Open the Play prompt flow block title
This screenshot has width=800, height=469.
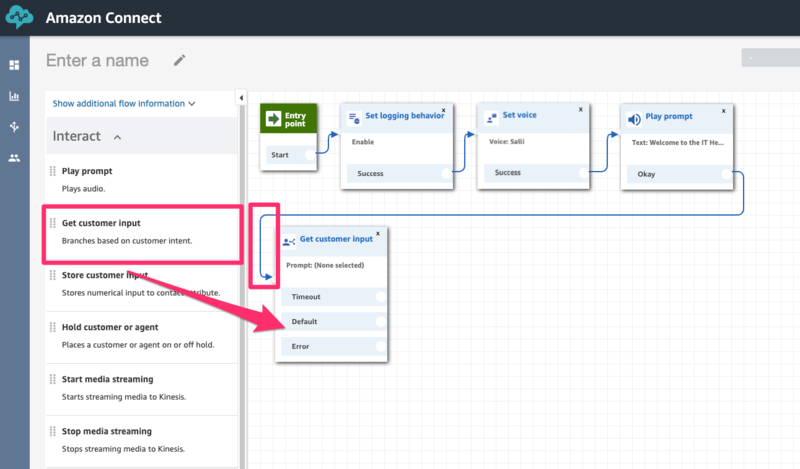669,116
